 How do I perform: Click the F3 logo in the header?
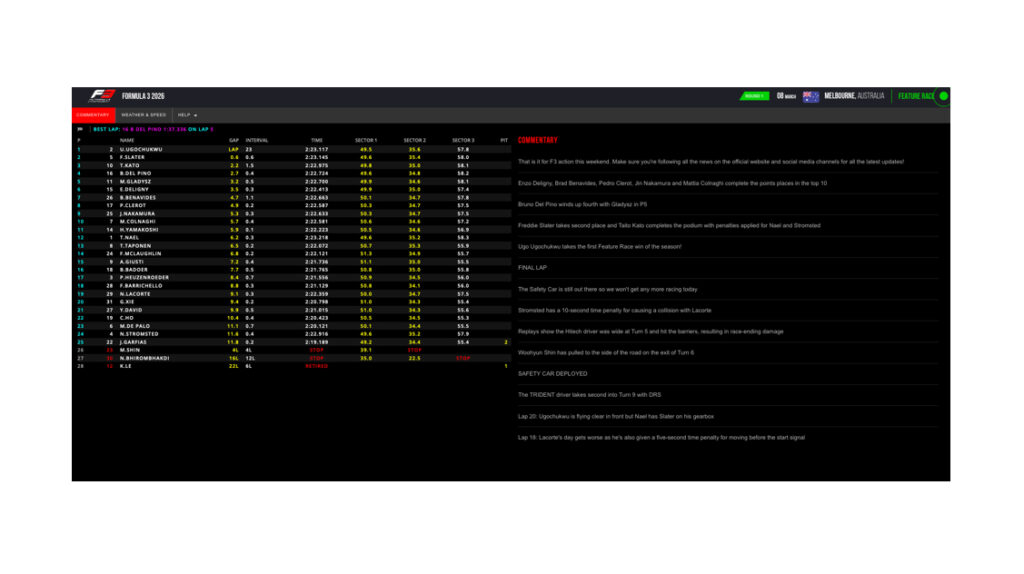102,96
